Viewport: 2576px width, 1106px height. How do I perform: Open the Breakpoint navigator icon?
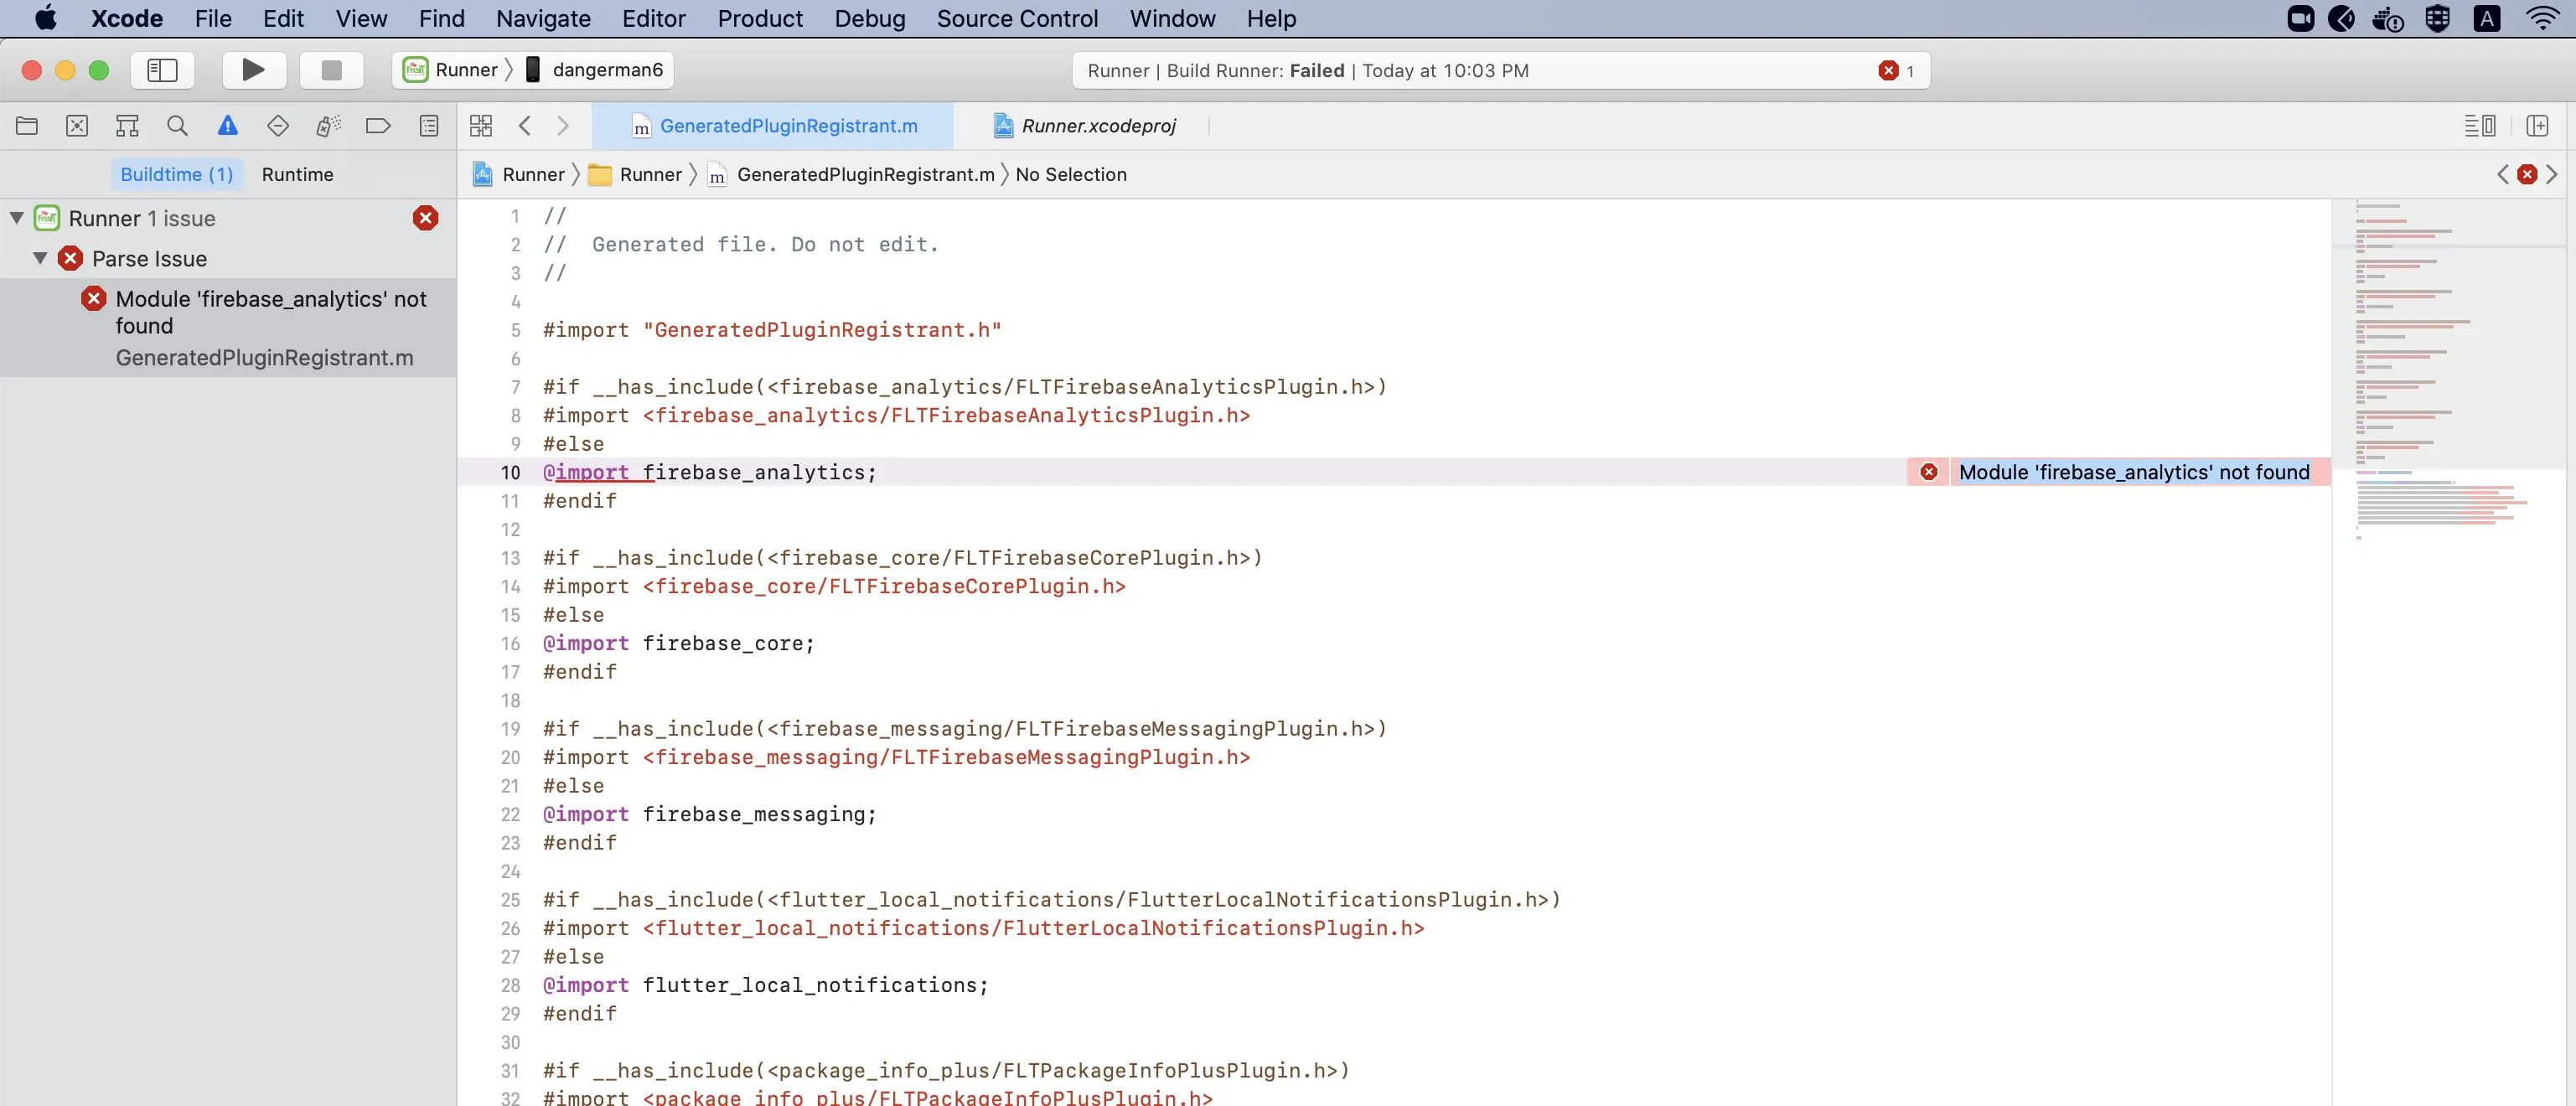pos(378,126)
